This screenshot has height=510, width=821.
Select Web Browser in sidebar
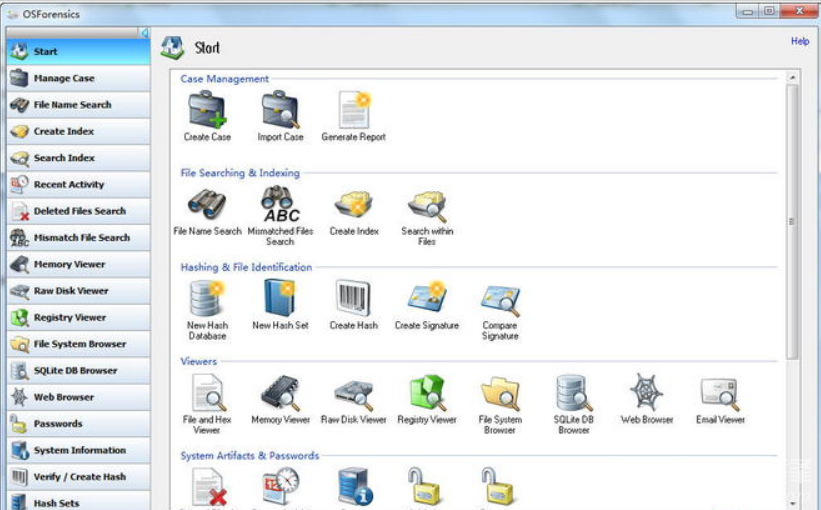(79, 397)
